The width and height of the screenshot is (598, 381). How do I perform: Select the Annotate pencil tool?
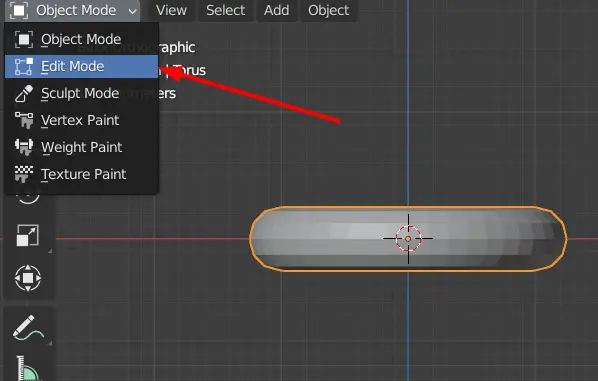[x=28, y=327]
